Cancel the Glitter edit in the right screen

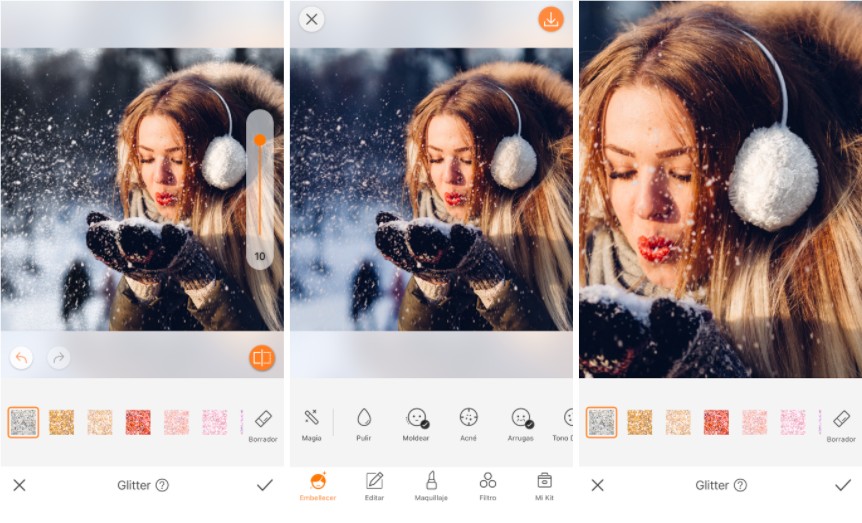(598, 485)
